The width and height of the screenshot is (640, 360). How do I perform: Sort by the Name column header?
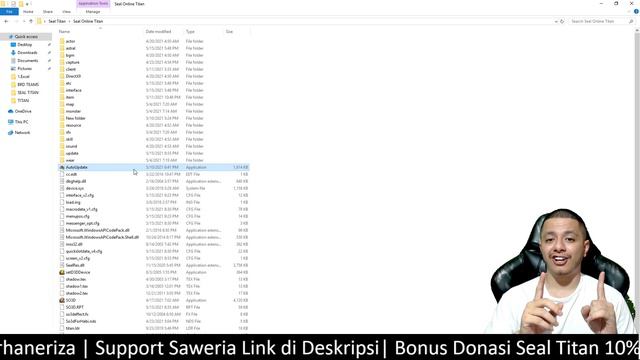click(64, 31)
